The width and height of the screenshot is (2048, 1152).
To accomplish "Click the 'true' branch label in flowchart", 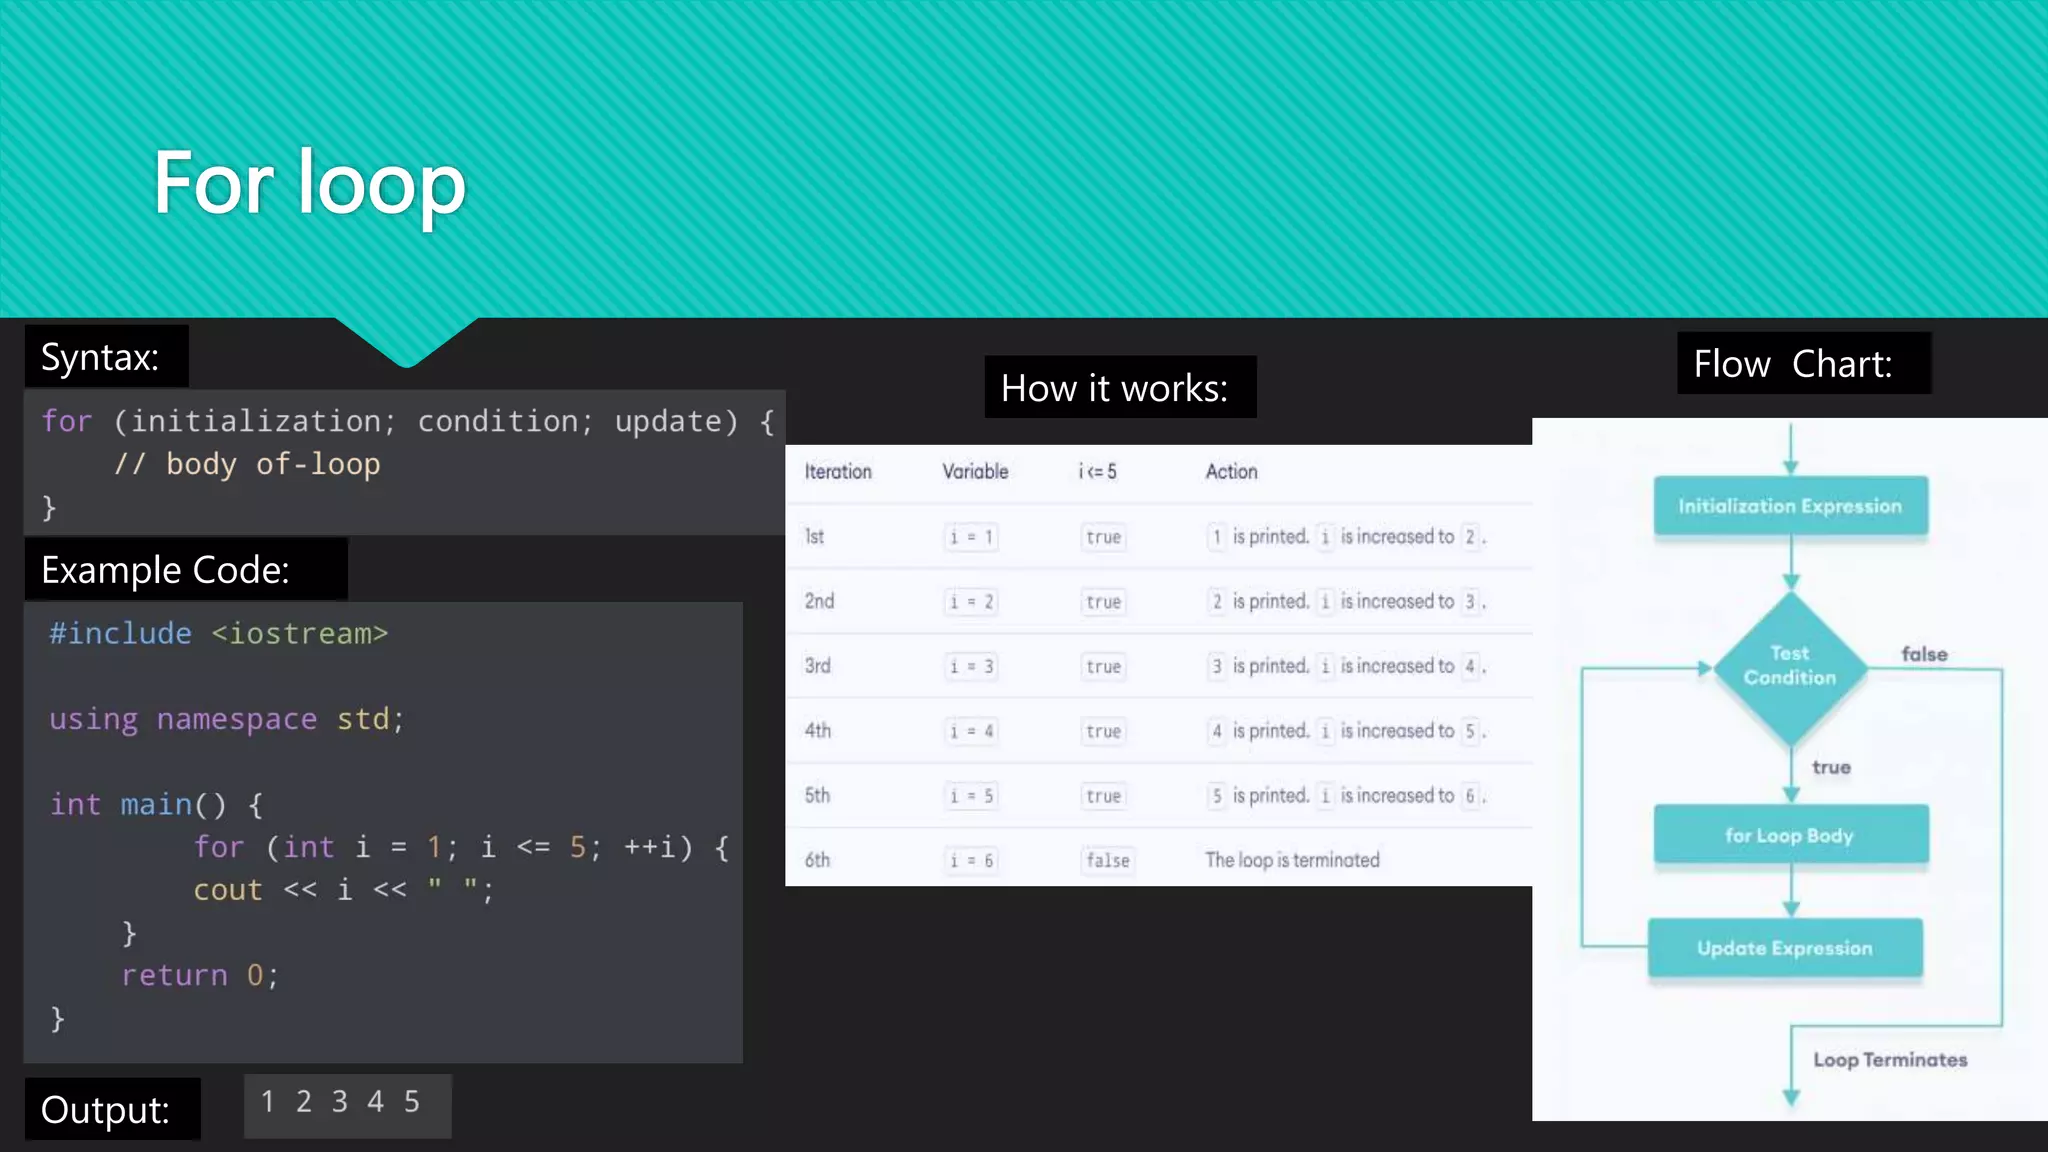I will coord(1831,767).
